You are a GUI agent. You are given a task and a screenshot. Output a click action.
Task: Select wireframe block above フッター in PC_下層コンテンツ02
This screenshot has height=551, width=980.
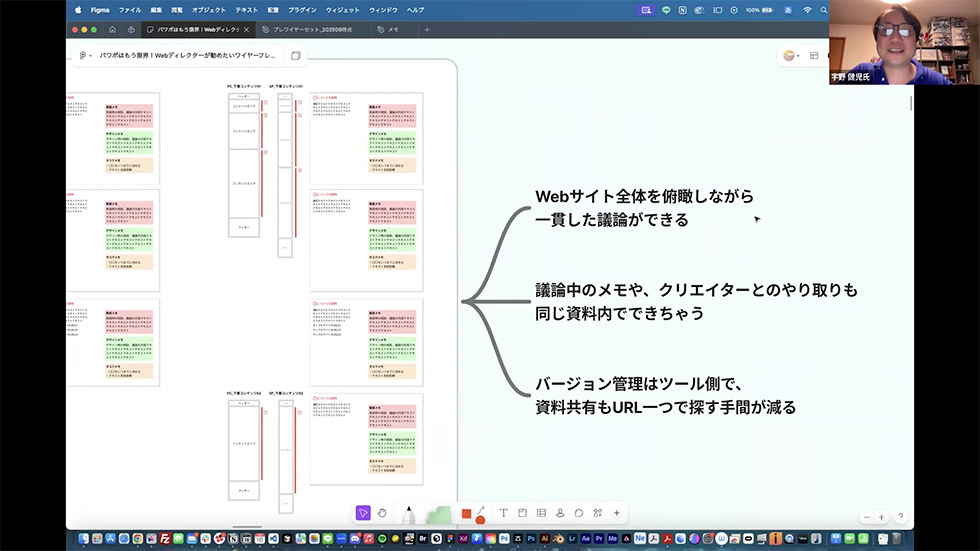coord(244,444)
